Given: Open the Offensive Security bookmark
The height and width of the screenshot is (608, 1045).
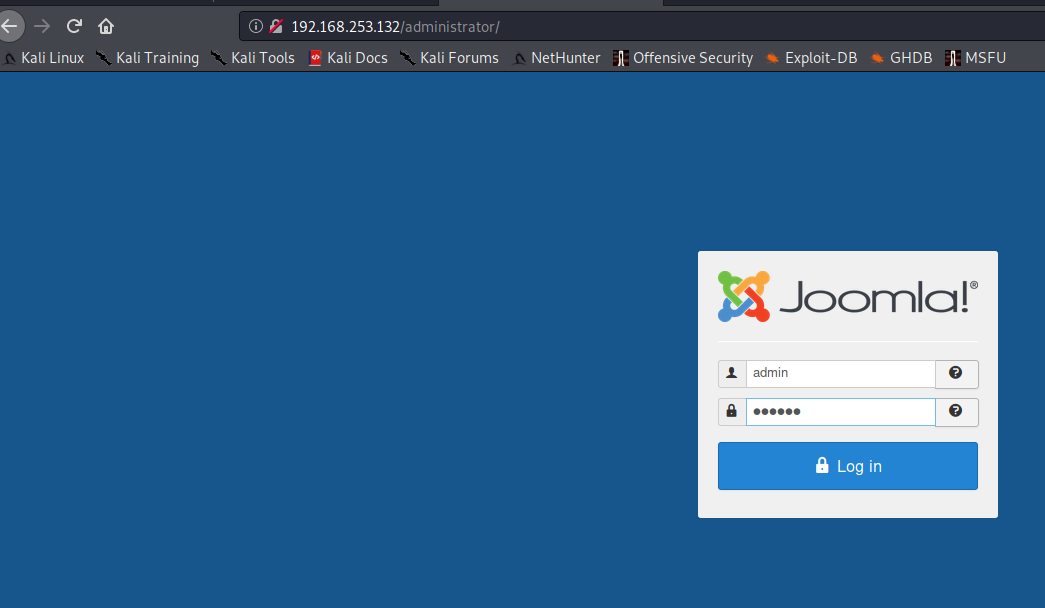Looking at the screenshot, I should click(x=683, y=58).
